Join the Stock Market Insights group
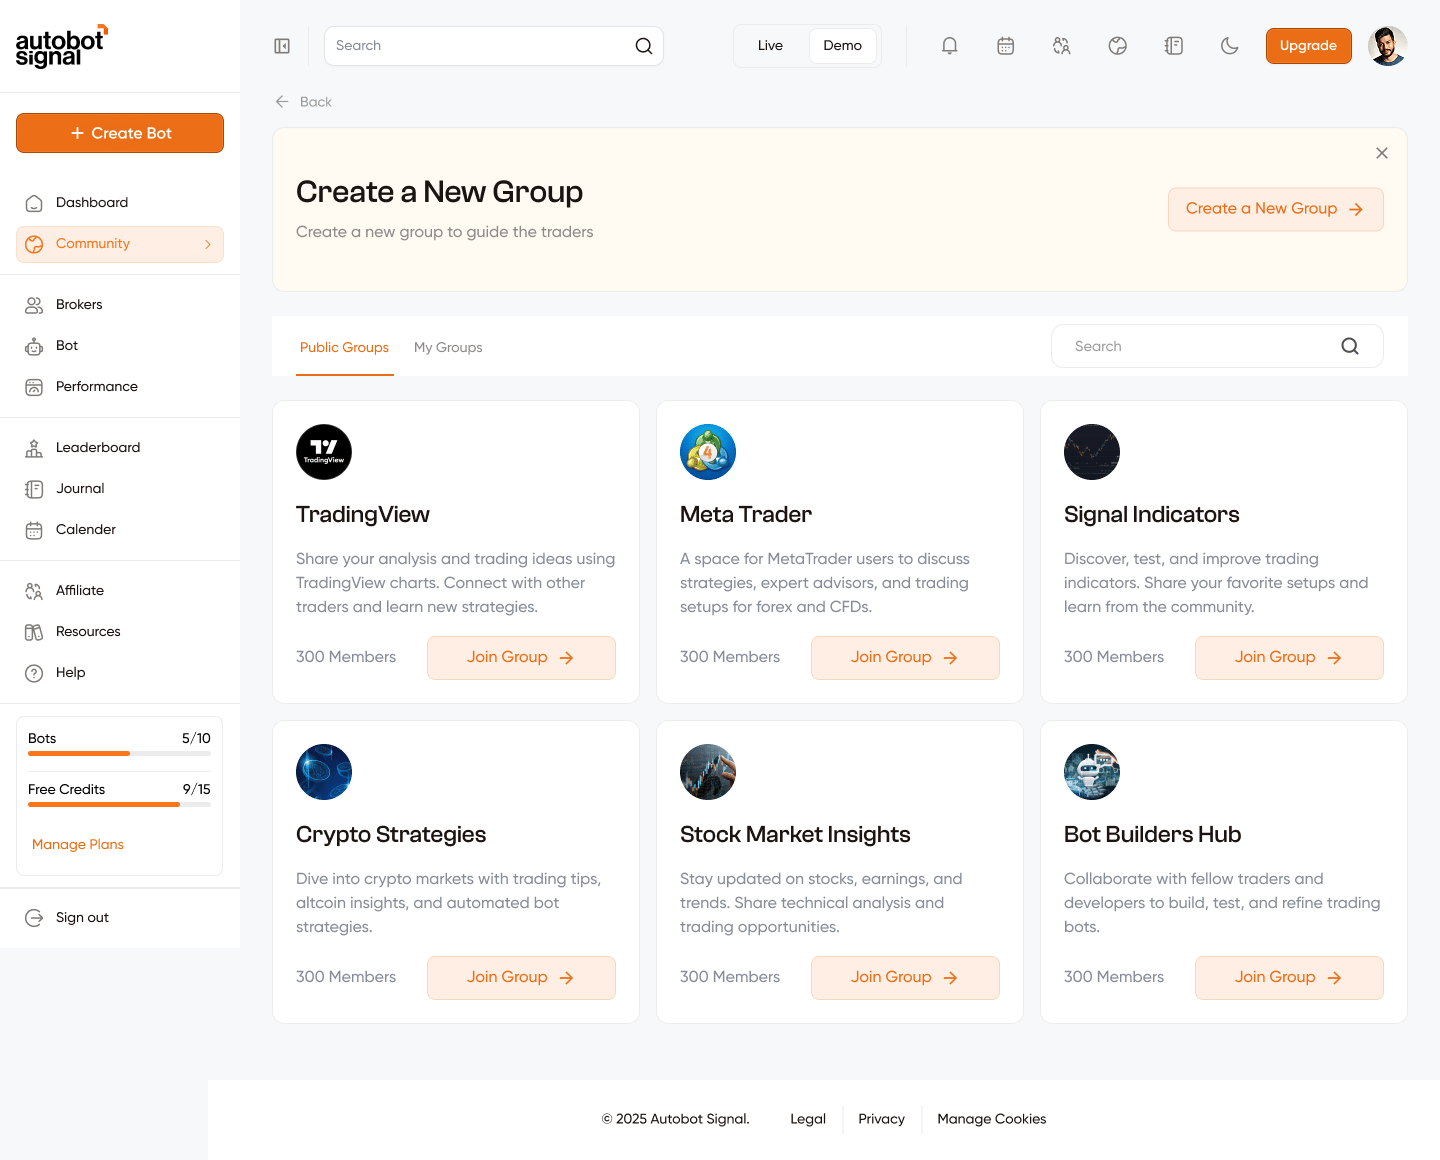 click(x=905, y=978)
